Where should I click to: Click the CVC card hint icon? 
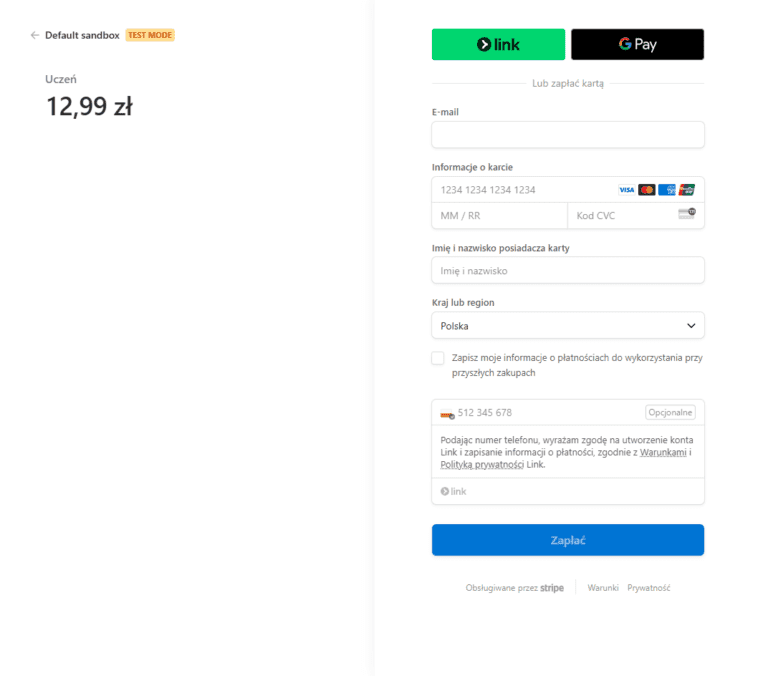[x=686, y=213]
